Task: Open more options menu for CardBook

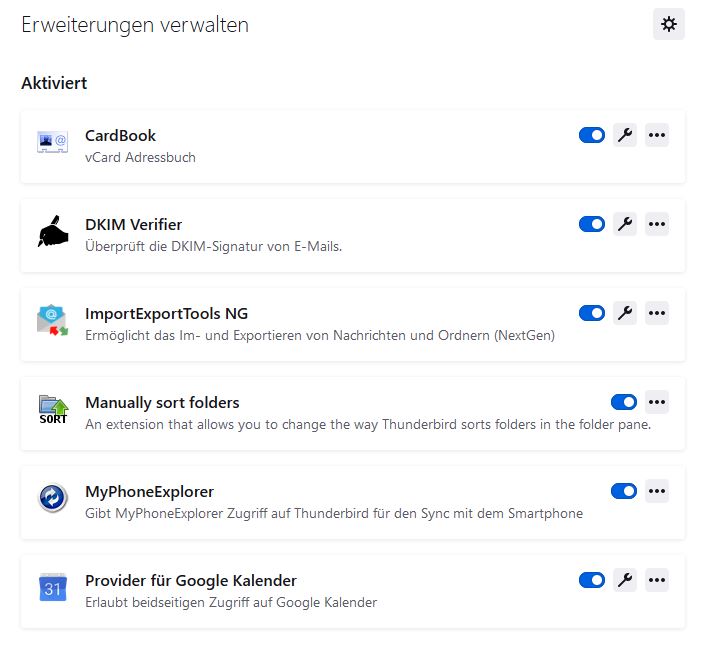Action: tap(657, 135)
